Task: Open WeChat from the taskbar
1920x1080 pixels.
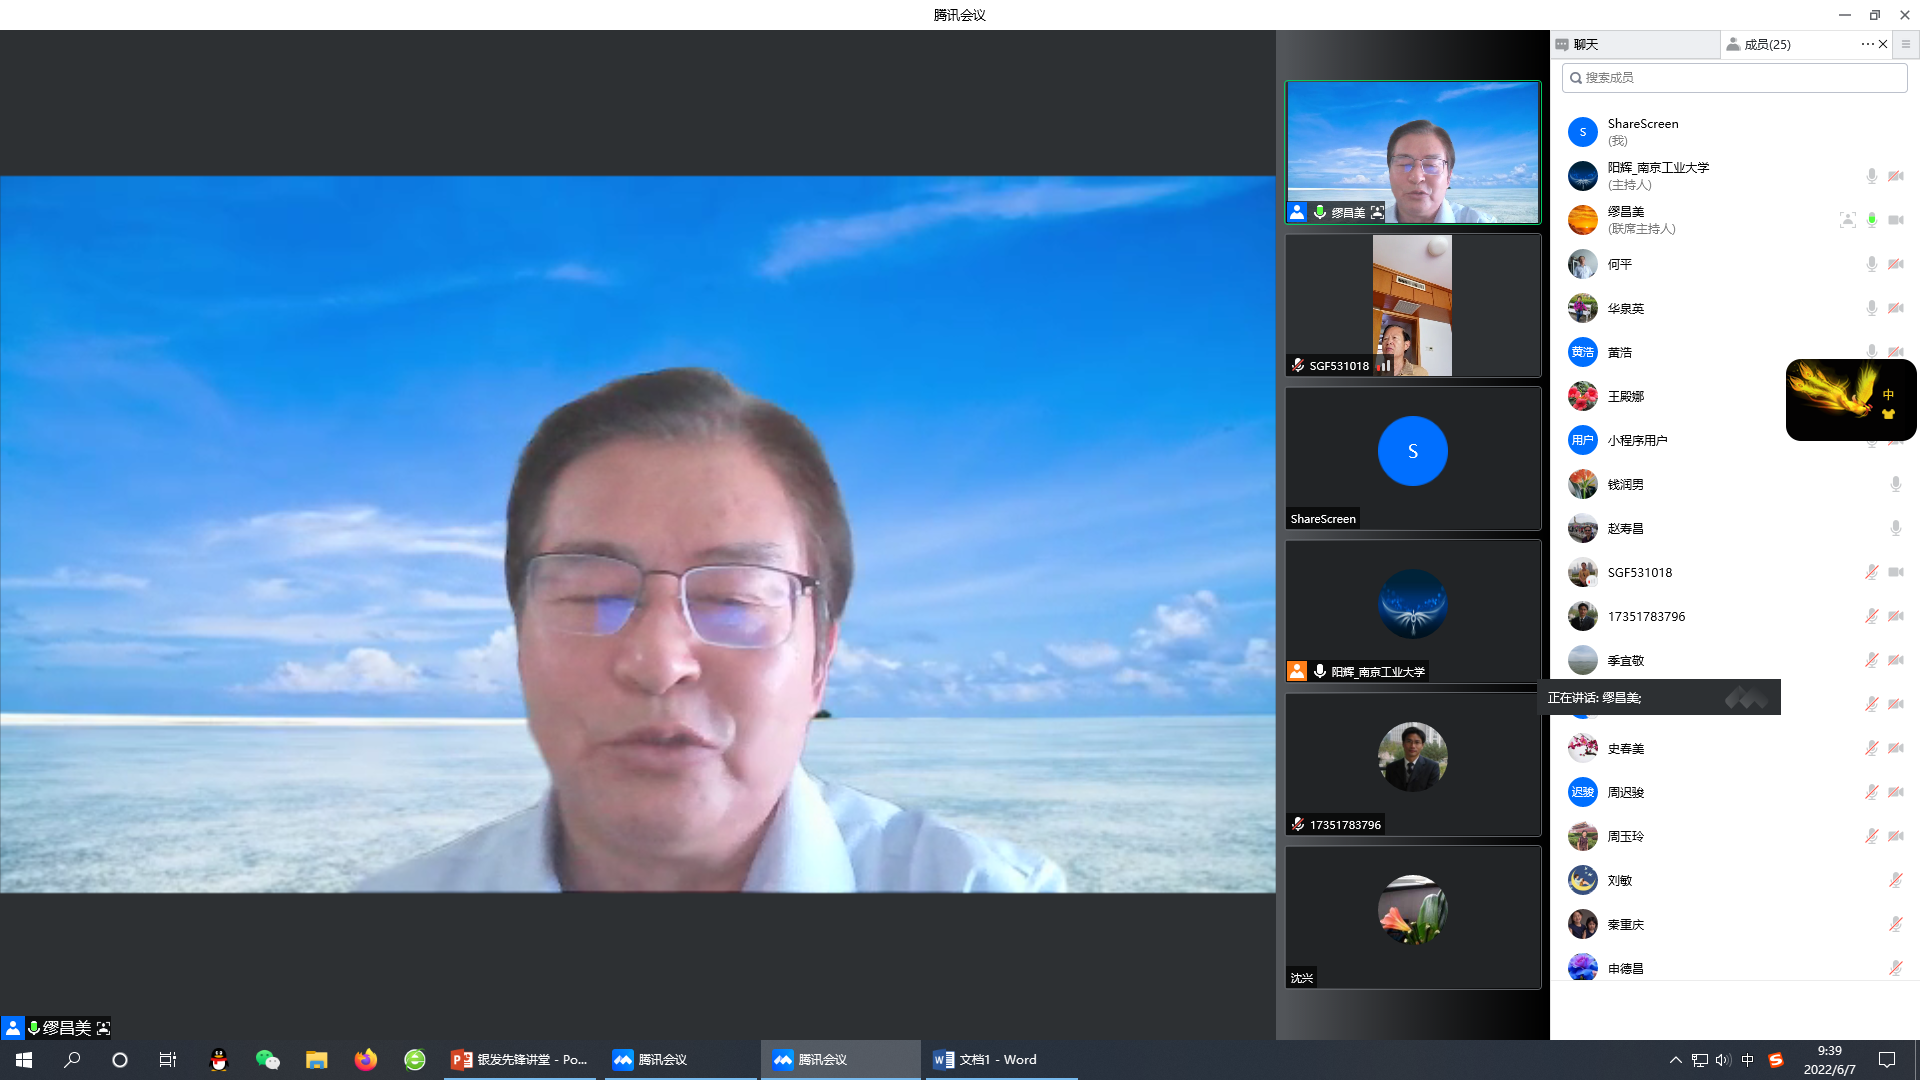Action: pos(267,1060)
